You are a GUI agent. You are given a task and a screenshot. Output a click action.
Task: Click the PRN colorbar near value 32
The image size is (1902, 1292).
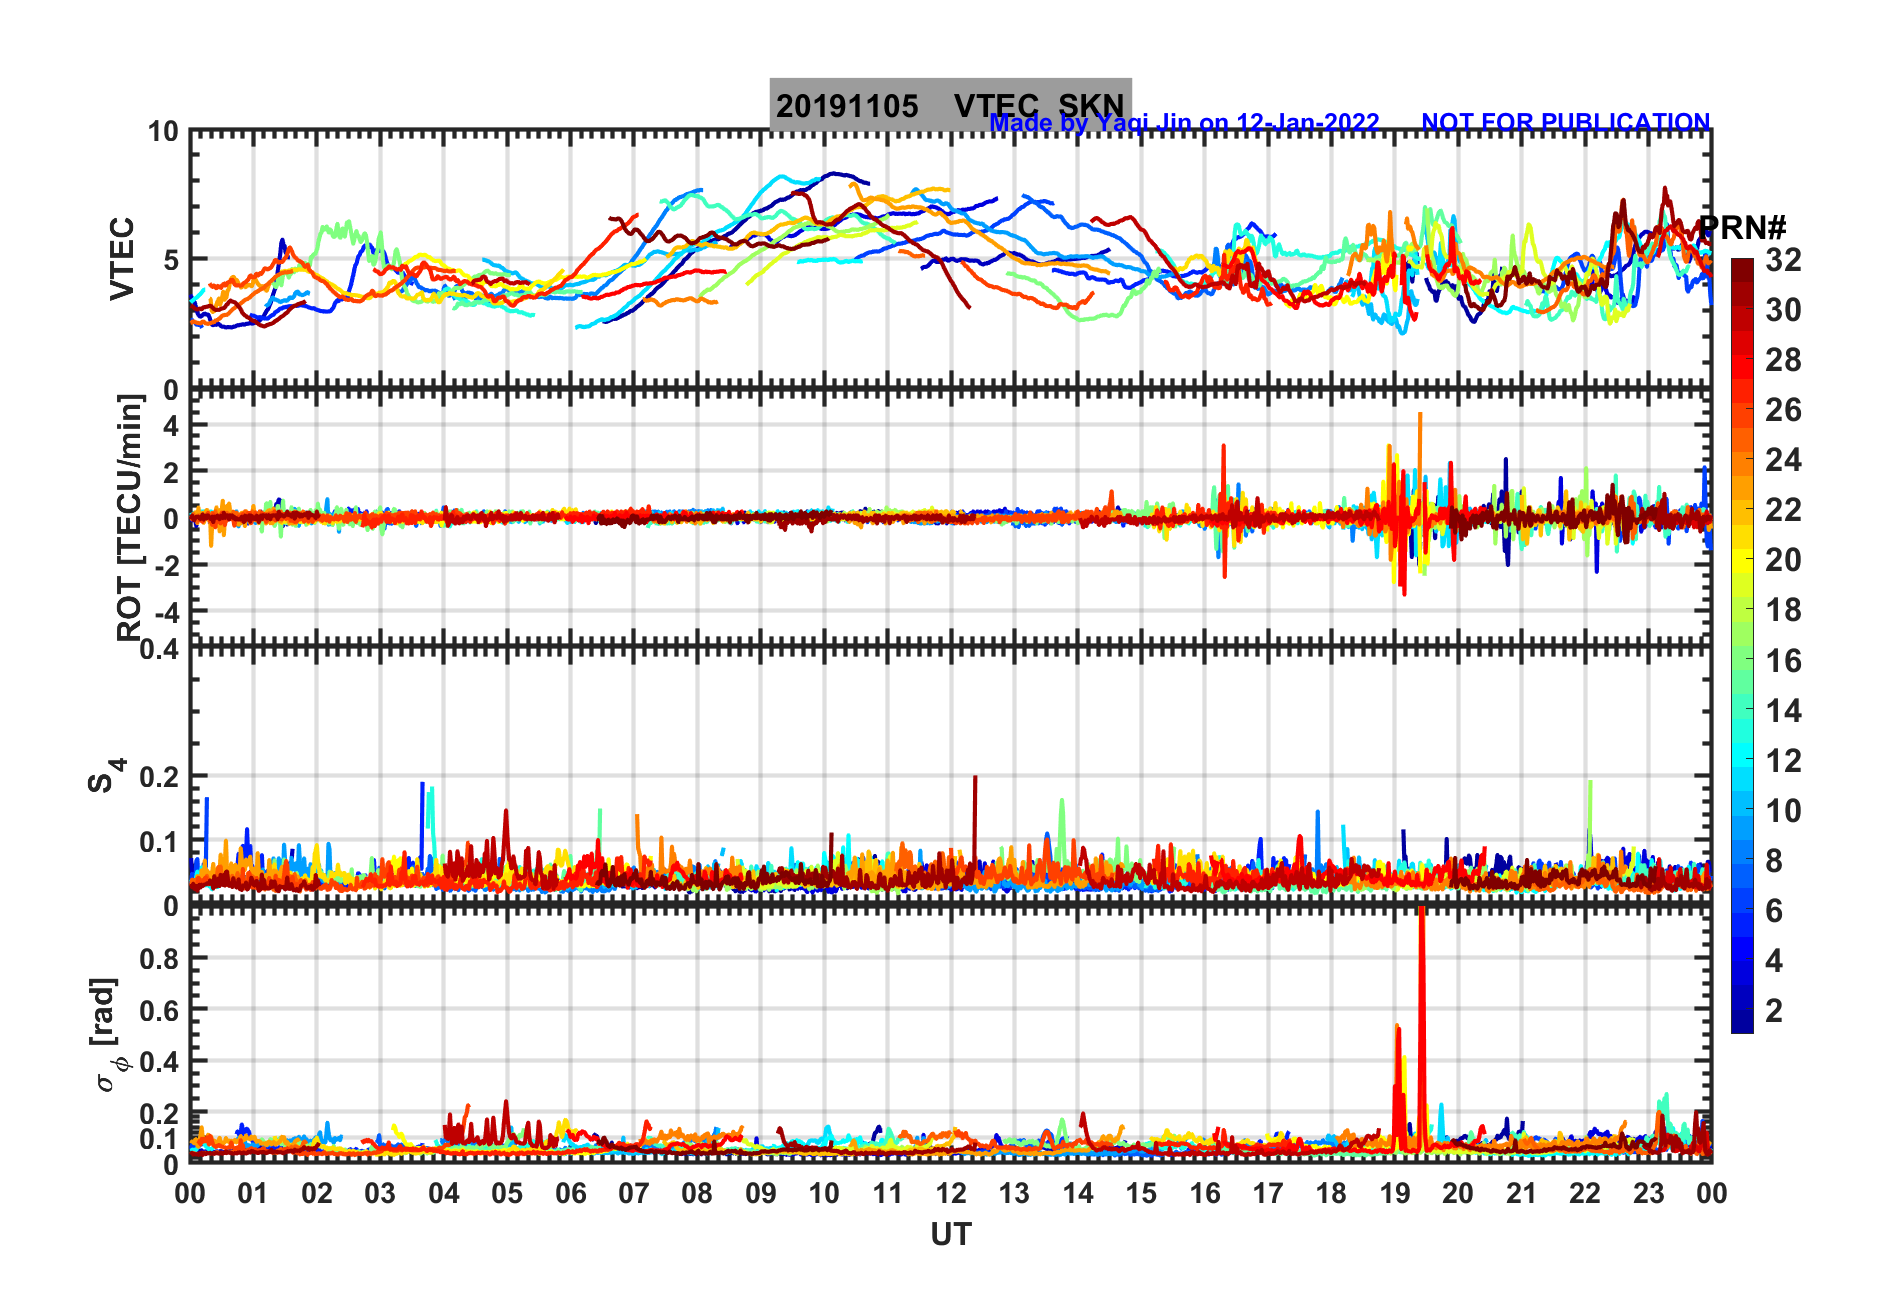1742,265
